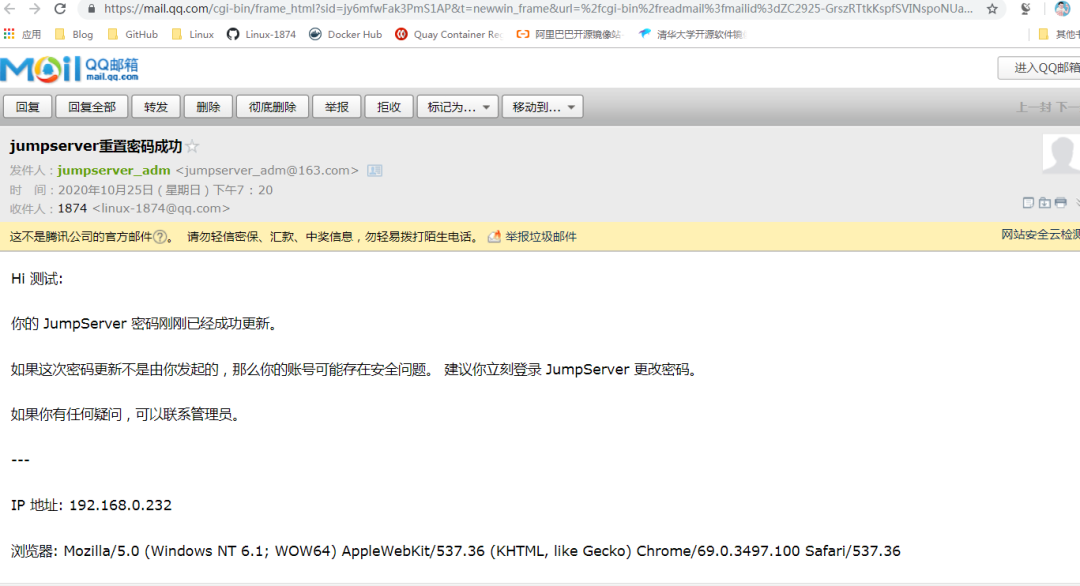Click the 彻底删除 permanent delete button
This screenshot has width=1080, height=586.
click(272, 107)
